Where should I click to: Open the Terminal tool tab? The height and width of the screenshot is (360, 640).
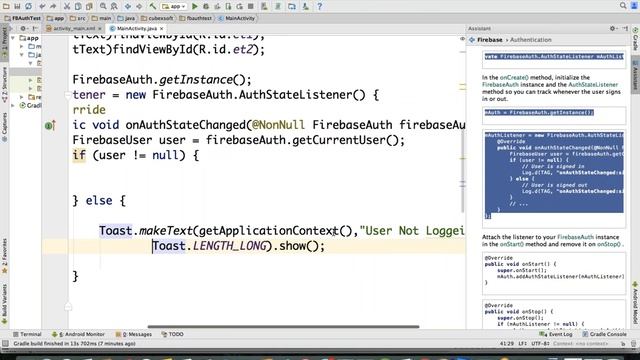[x=27, y=334]
